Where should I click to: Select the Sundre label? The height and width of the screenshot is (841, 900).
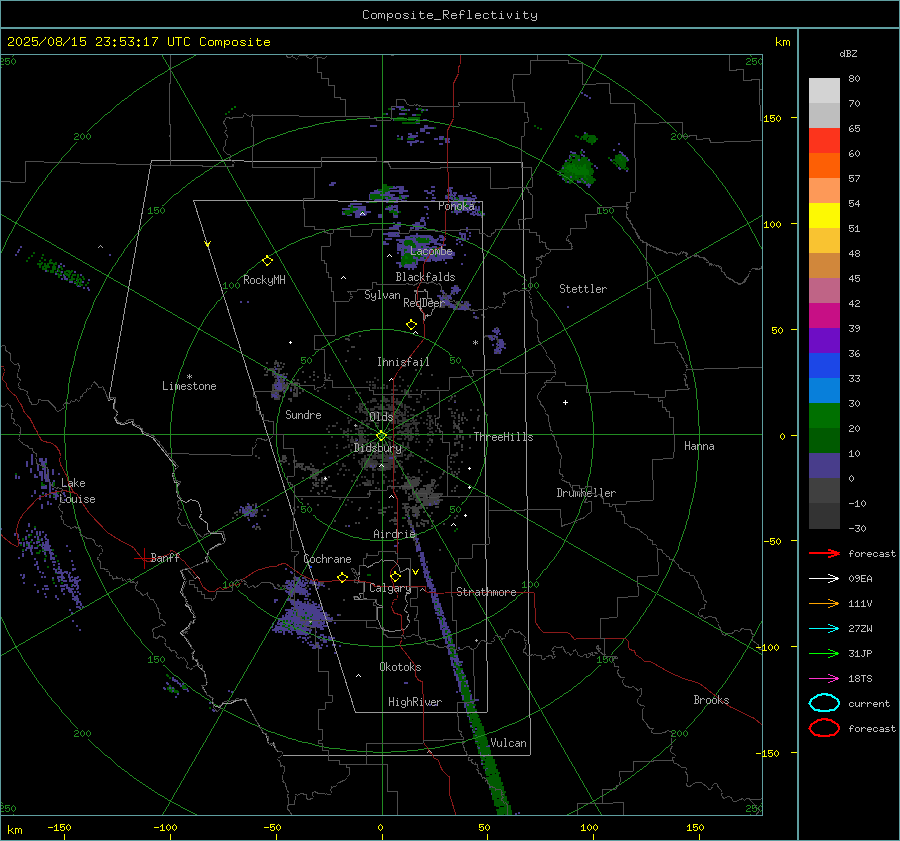pos(303,414)
